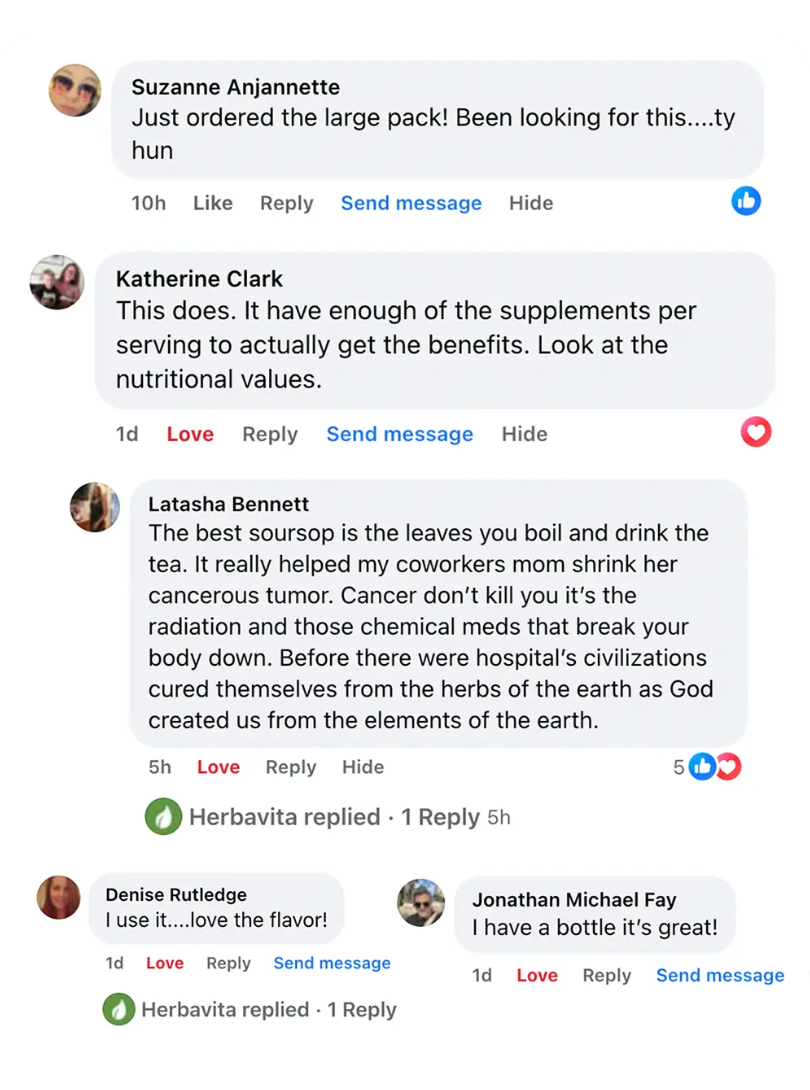Send message to Suzanne Anjannette

pos(411,203)
